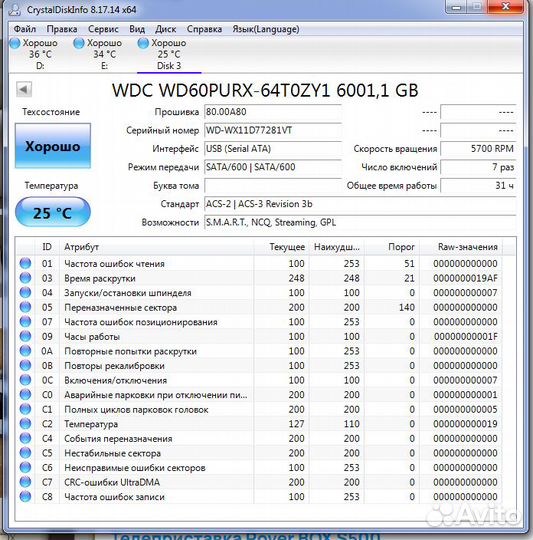The height and width of the screenshot is (540, 533).
Task: Click the serial number field WD-WX11D77281VT
Action: click(273, 131)
